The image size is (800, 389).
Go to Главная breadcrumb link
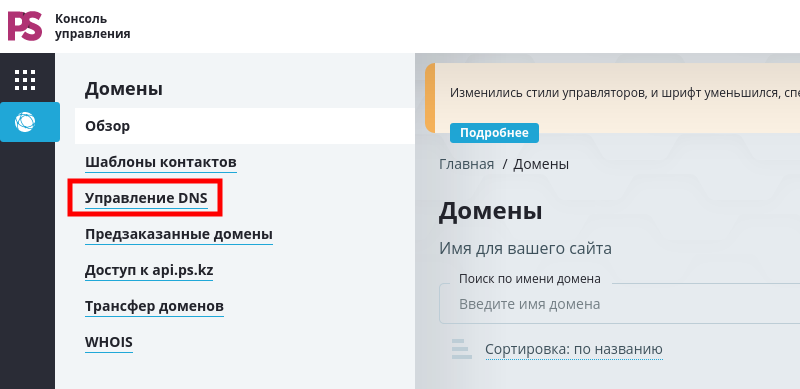pyautogui.click(x=466, y=164)
